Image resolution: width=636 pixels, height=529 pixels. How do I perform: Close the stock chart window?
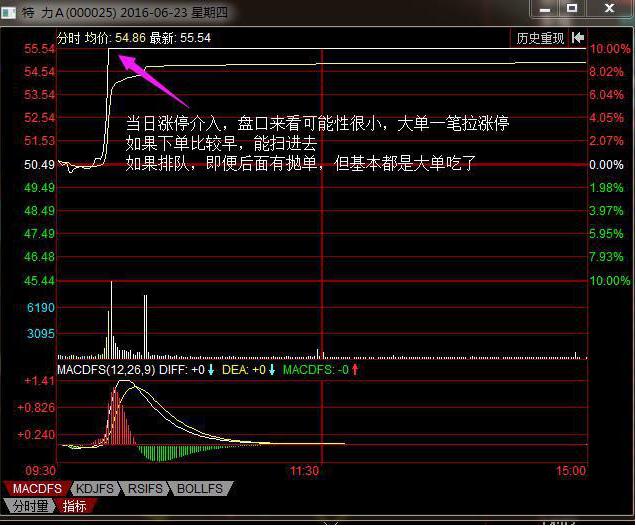(x=609, y=9)
